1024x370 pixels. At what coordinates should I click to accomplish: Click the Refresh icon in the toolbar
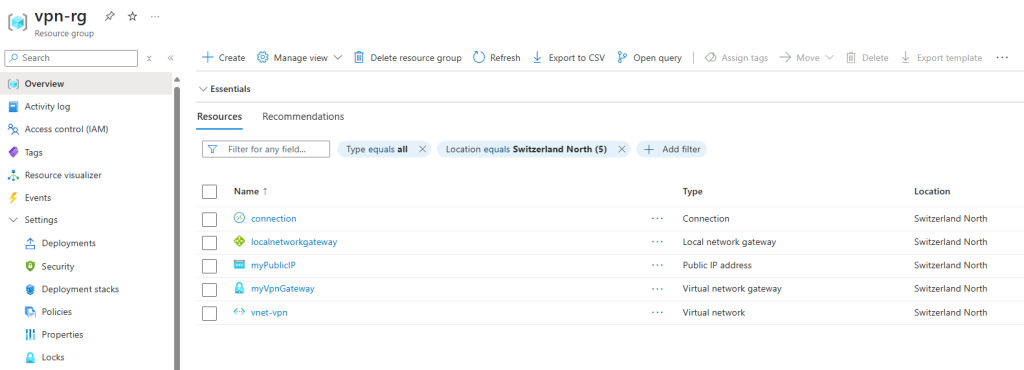point(479,57)
